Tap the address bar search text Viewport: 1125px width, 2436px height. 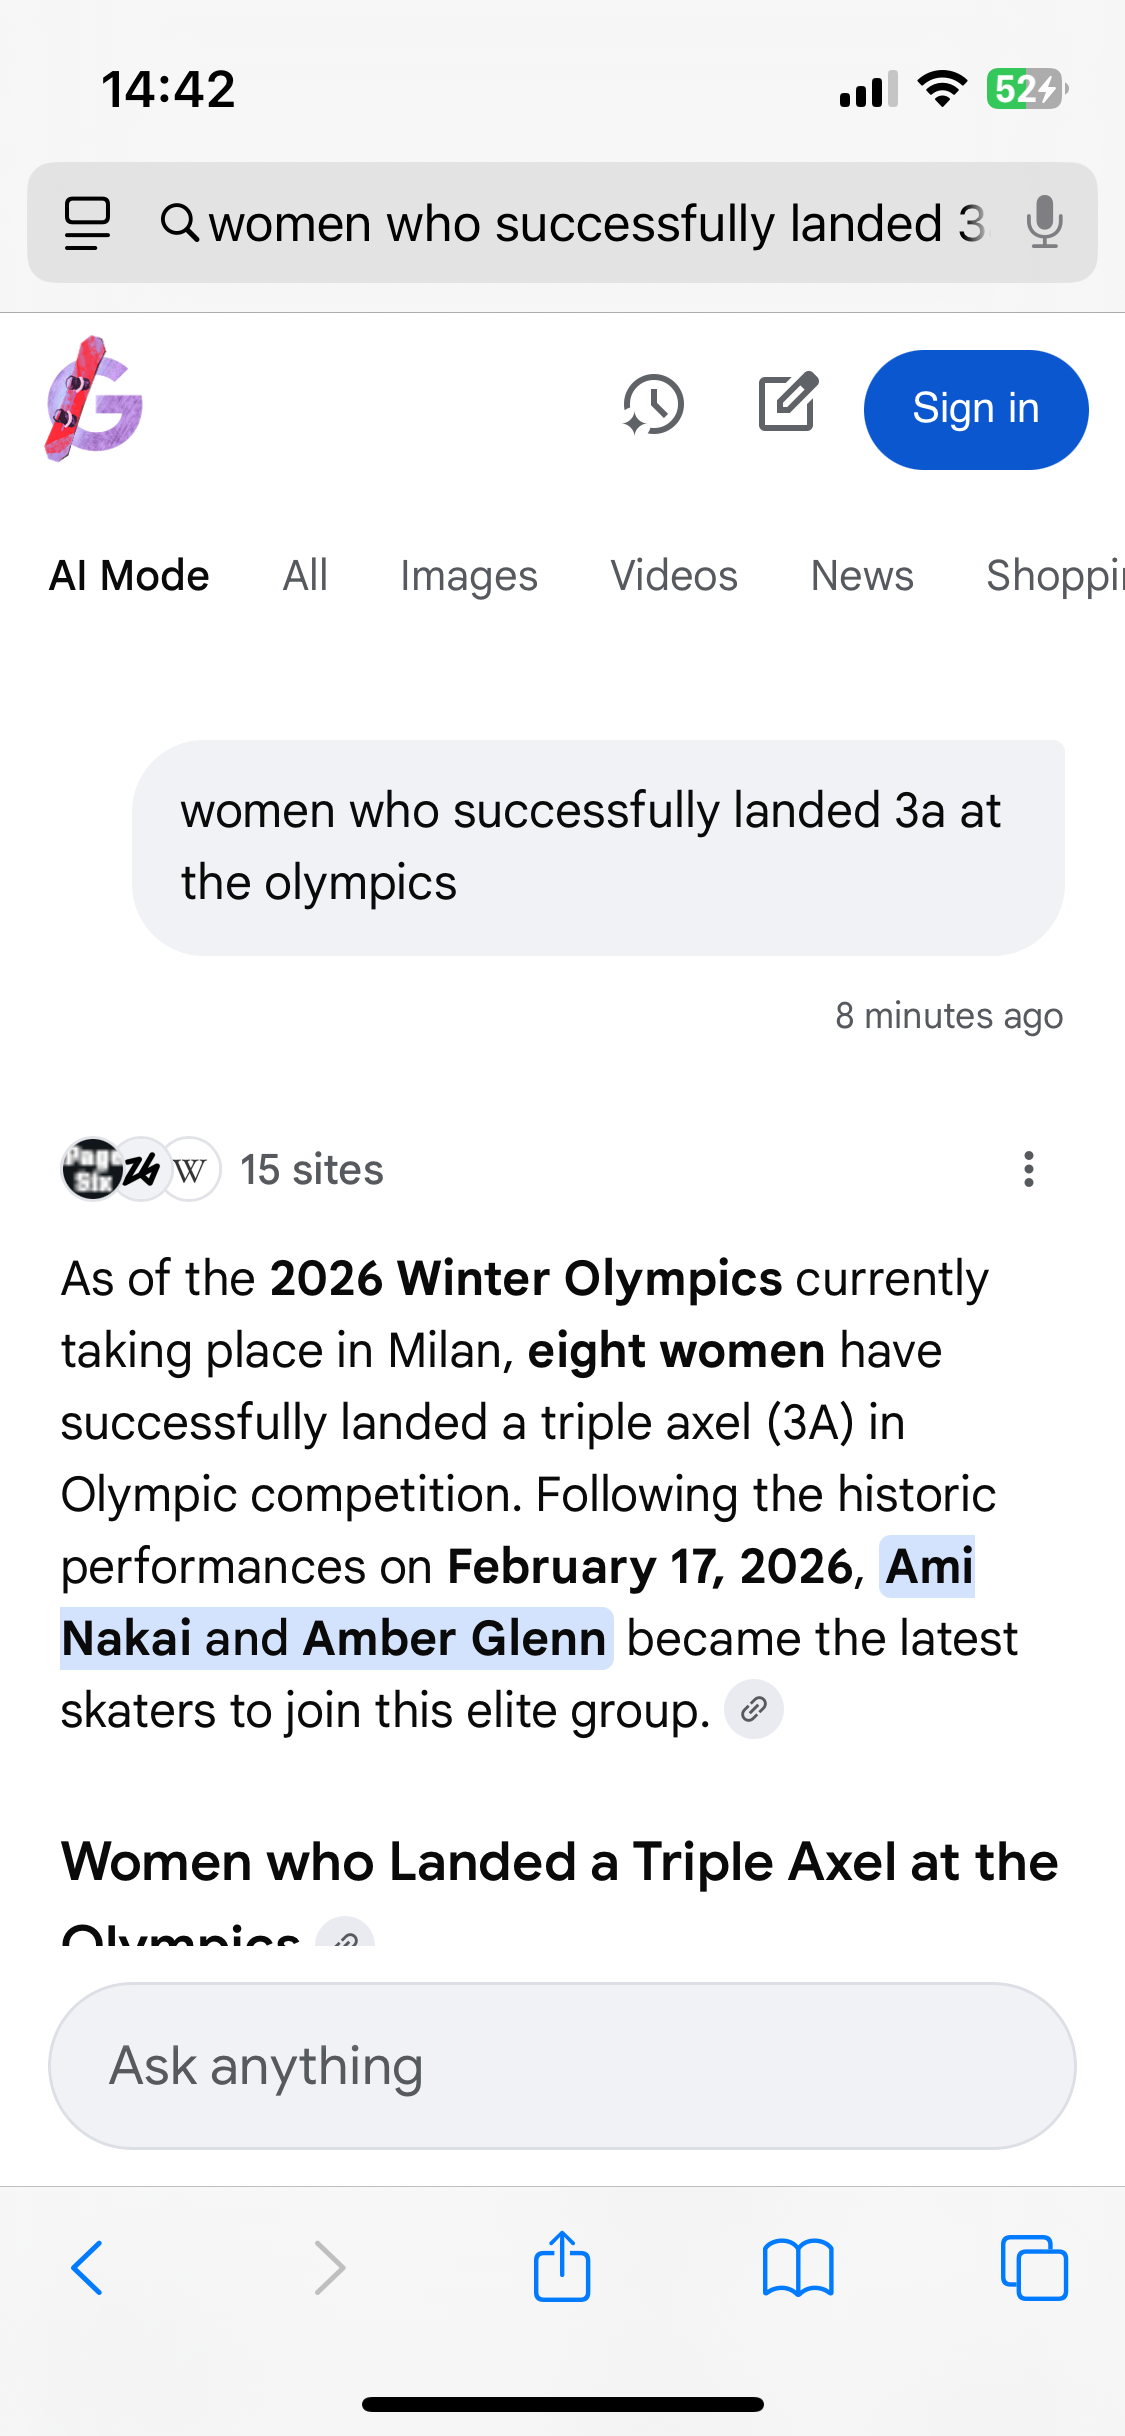(x=596, y=223)
